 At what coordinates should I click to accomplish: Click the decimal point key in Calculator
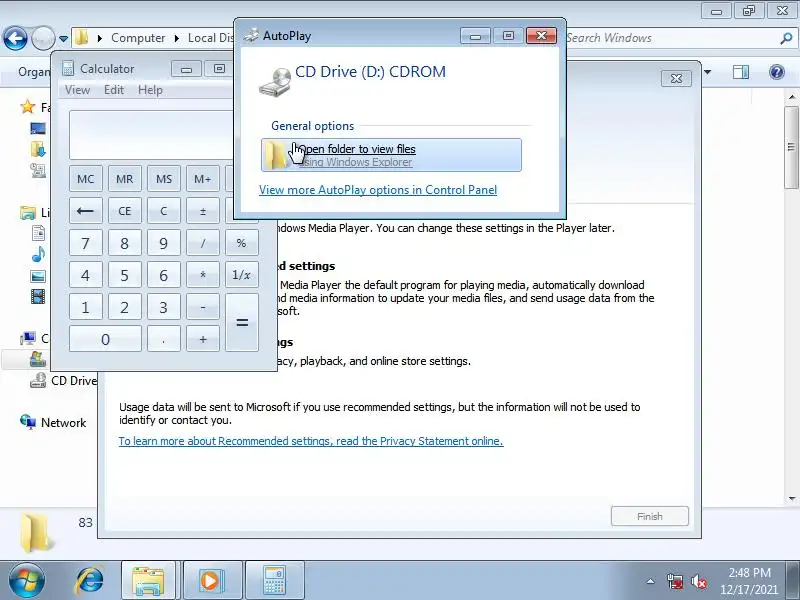point(164,339)
